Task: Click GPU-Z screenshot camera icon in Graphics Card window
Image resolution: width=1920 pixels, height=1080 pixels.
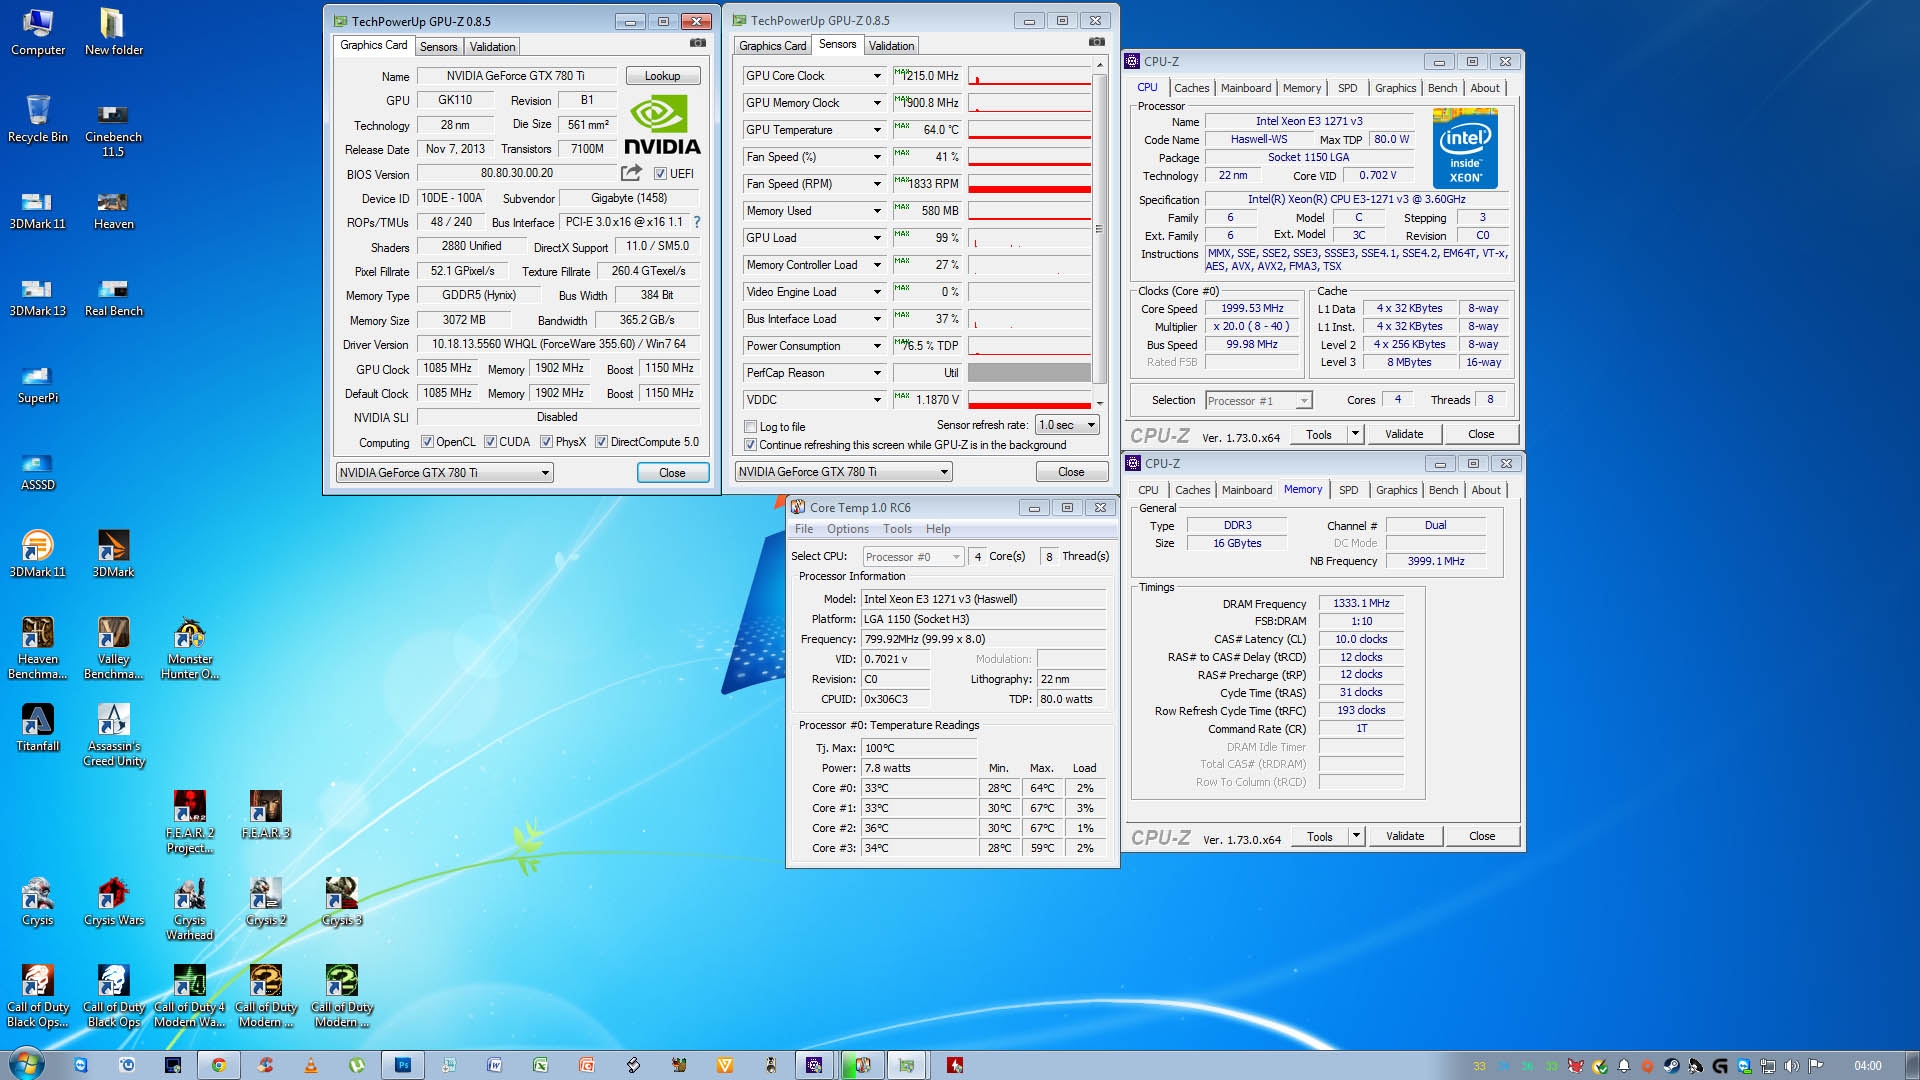Action: tap(698, 43)
